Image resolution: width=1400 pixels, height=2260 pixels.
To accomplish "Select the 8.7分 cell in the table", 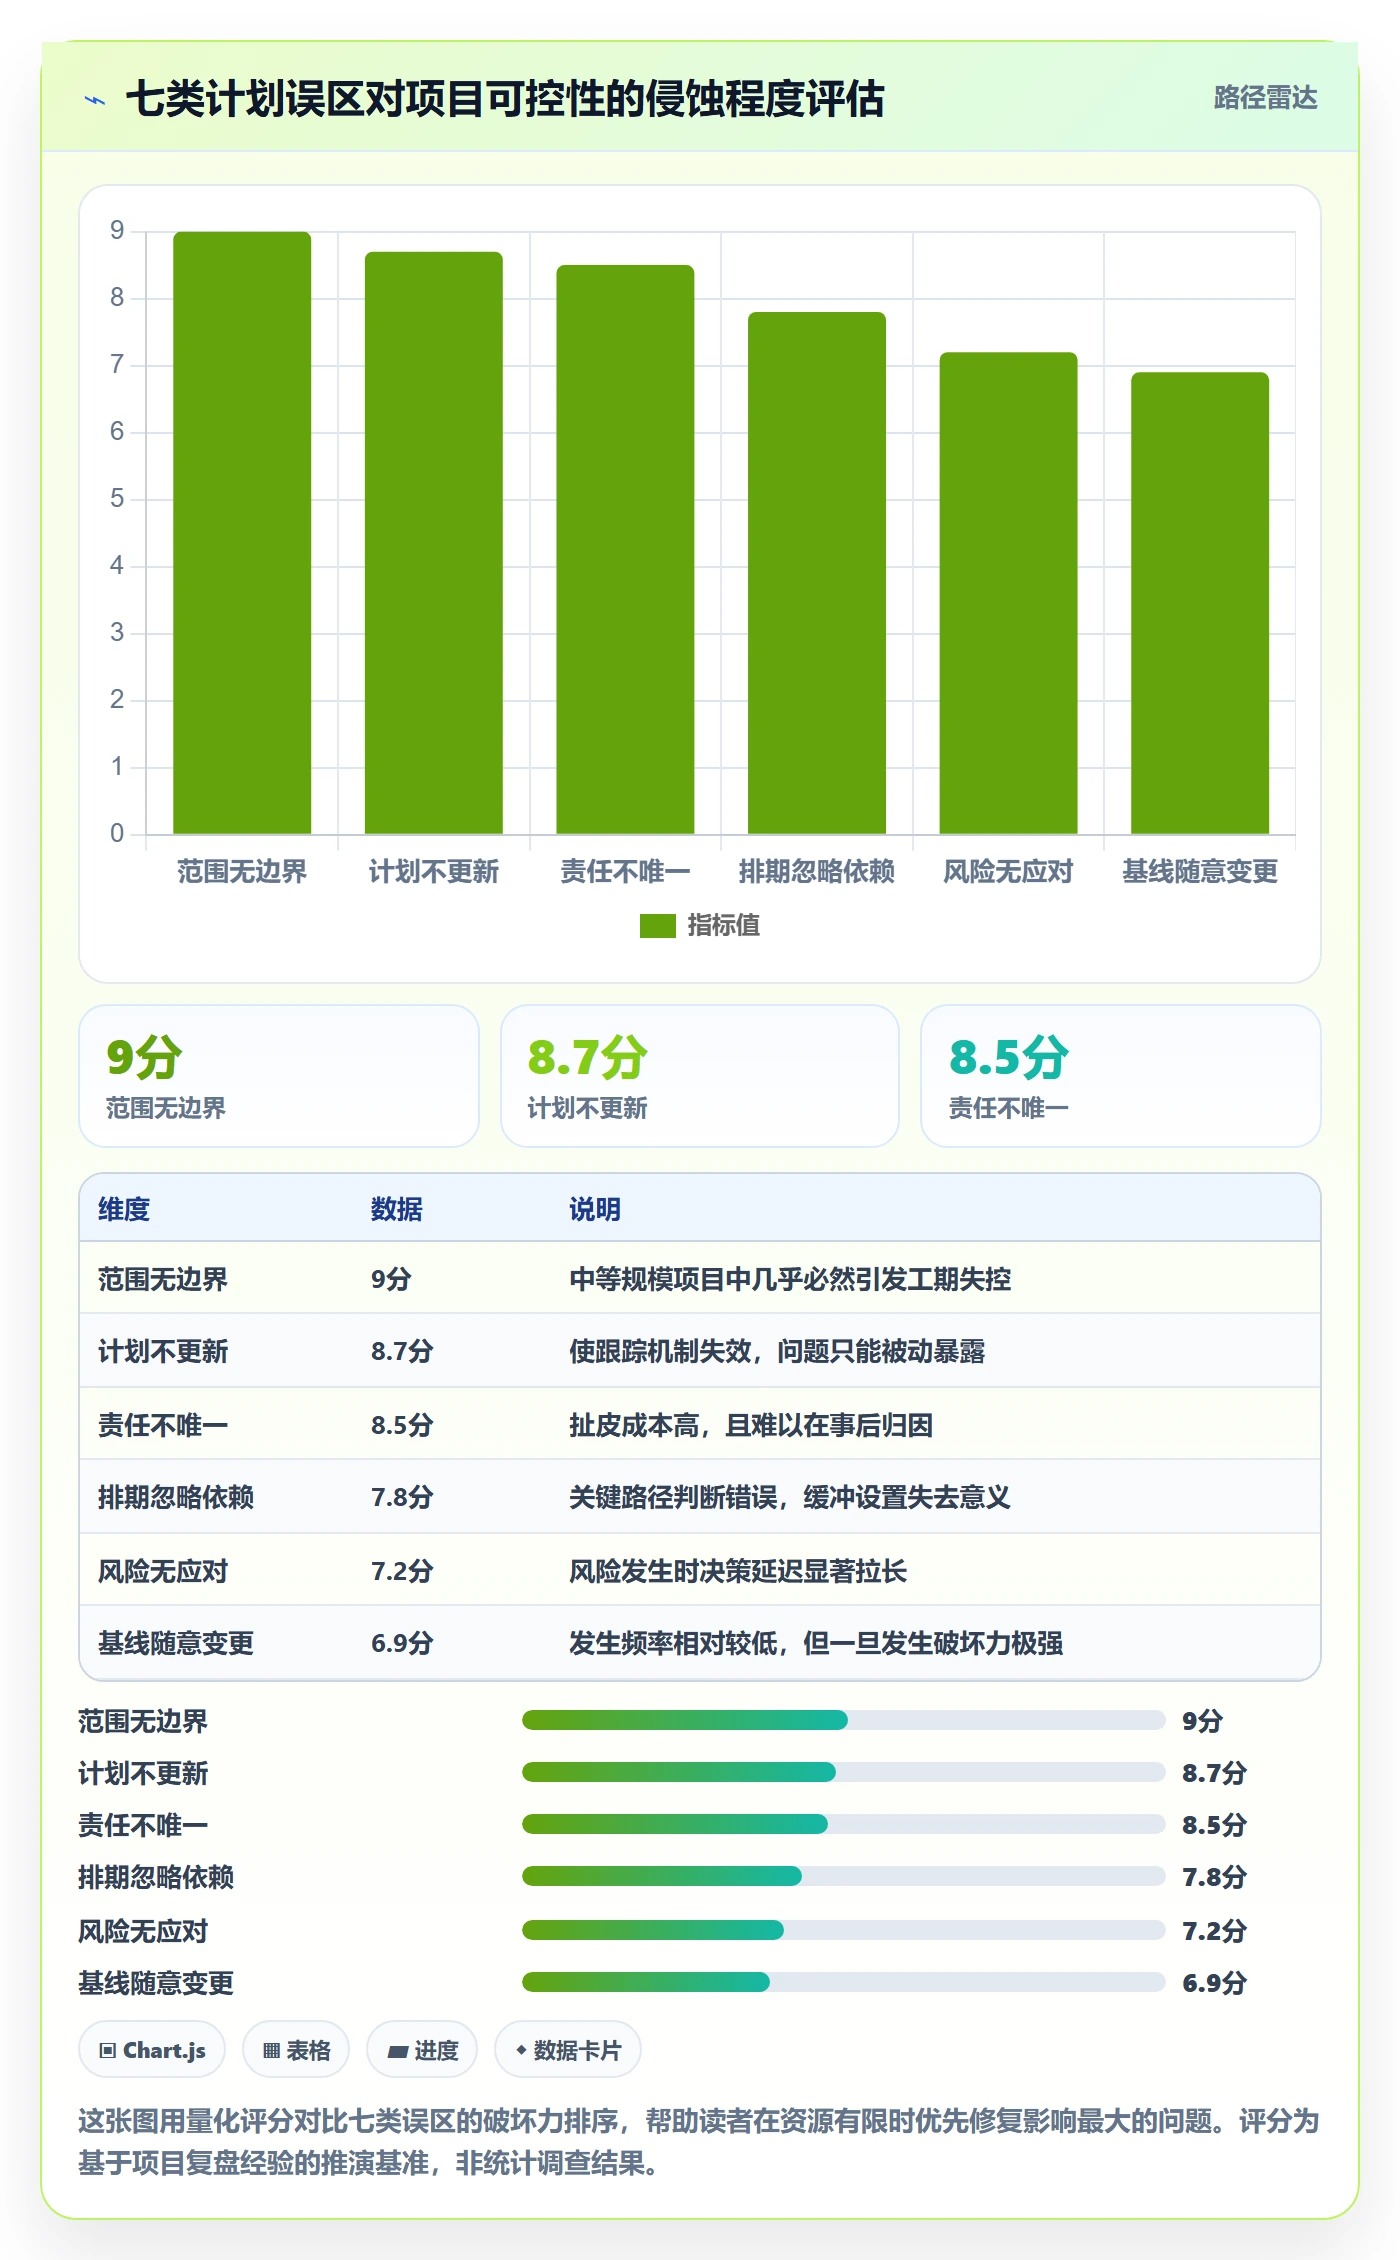I will point(402,1351).
